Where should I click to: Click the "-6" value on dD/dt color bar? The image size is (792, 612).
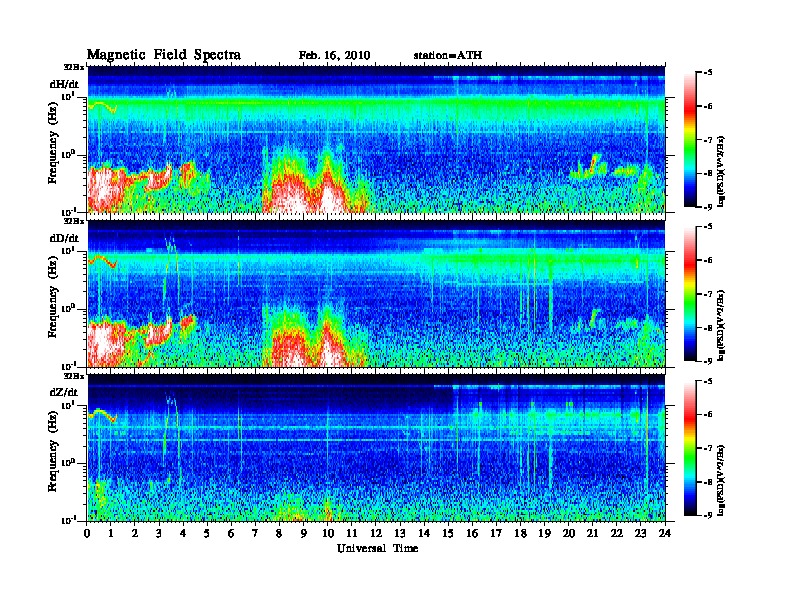(x=708, y=261)
